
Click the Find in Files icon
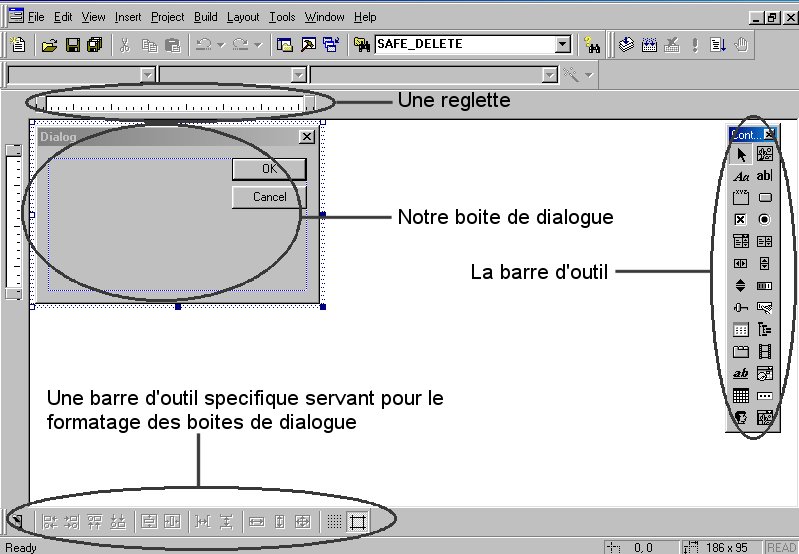pos(361,45)
